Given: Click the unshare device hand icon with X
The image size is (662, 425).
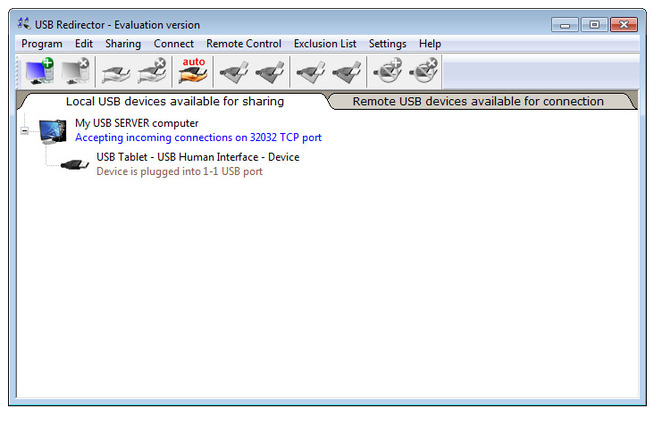Looking at the screenshot, I should pos(152,72).
